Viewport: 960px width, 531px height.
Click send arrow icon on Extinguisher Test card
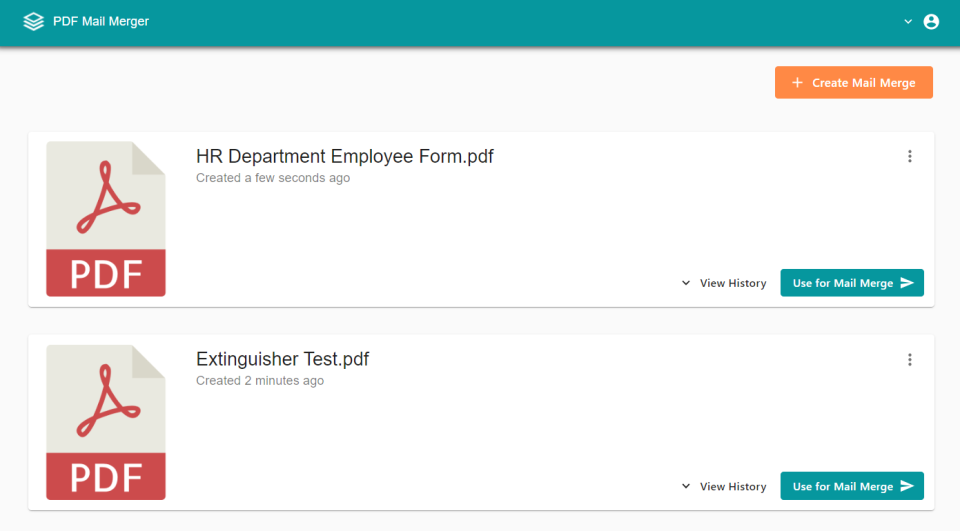tap(907, 487)
